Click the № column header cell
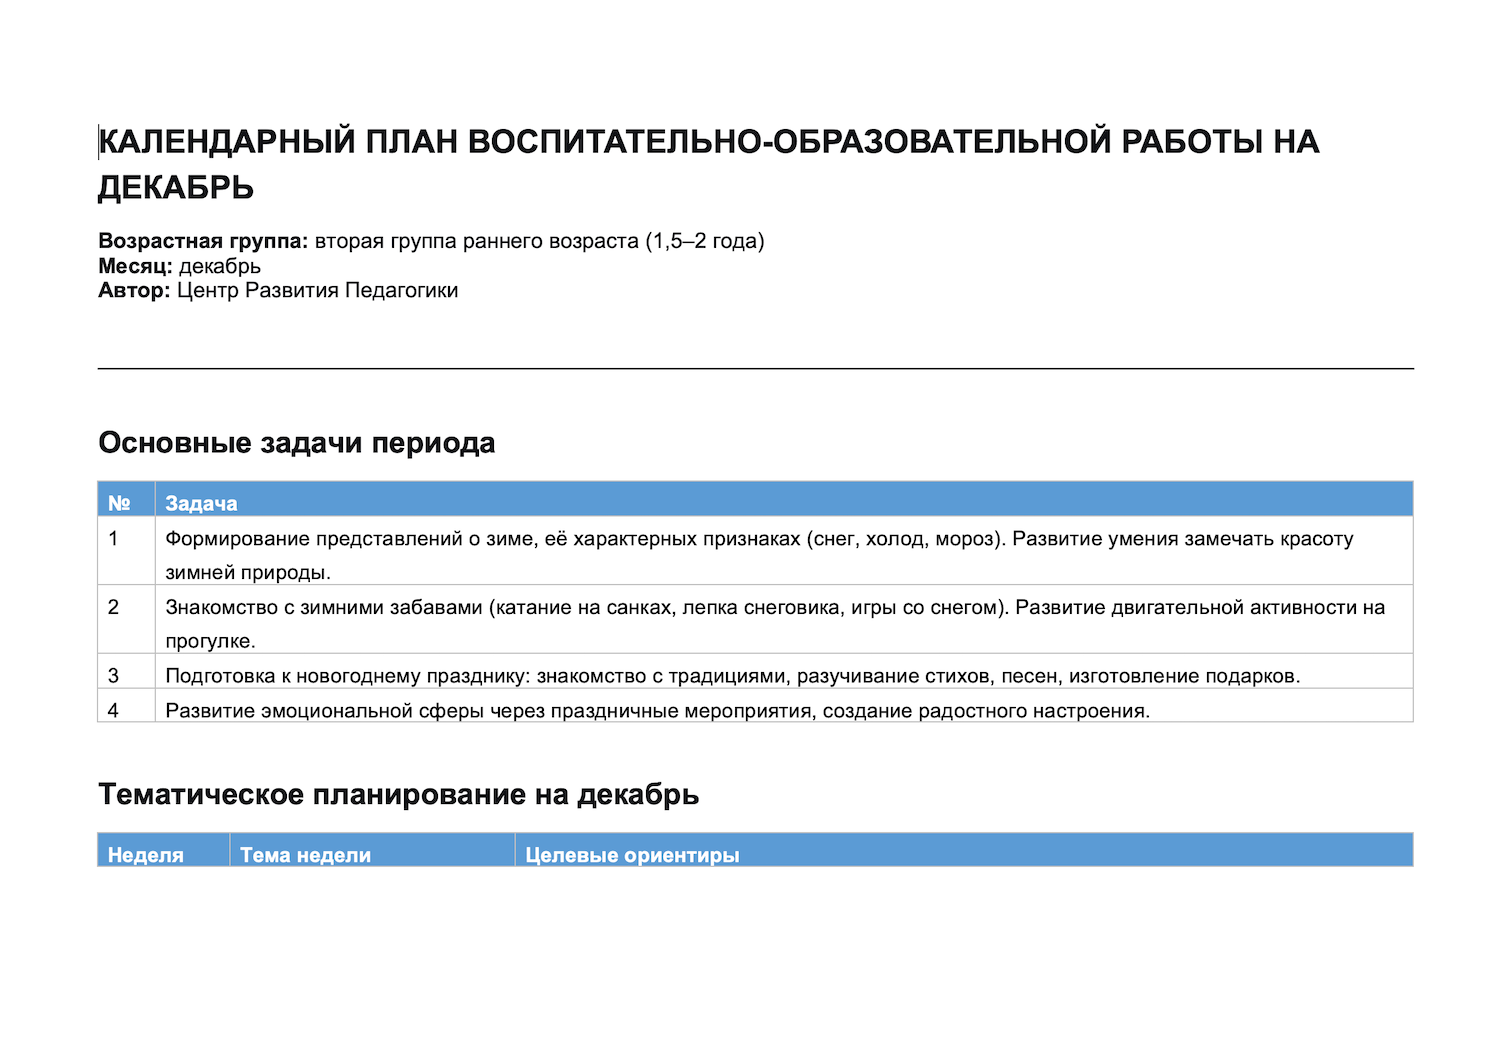Image resolution: width=1512 pixels, height=1062 pixels. point(126,499)
